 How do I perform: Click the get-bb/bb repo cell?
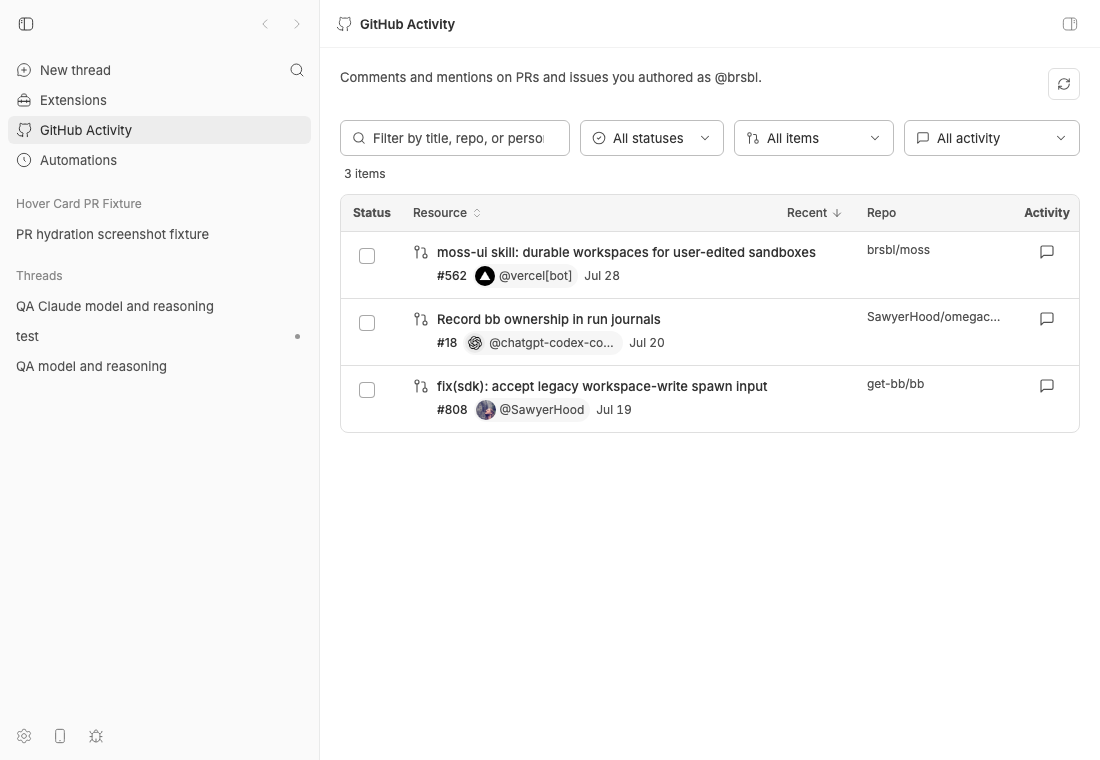(895, 384)
